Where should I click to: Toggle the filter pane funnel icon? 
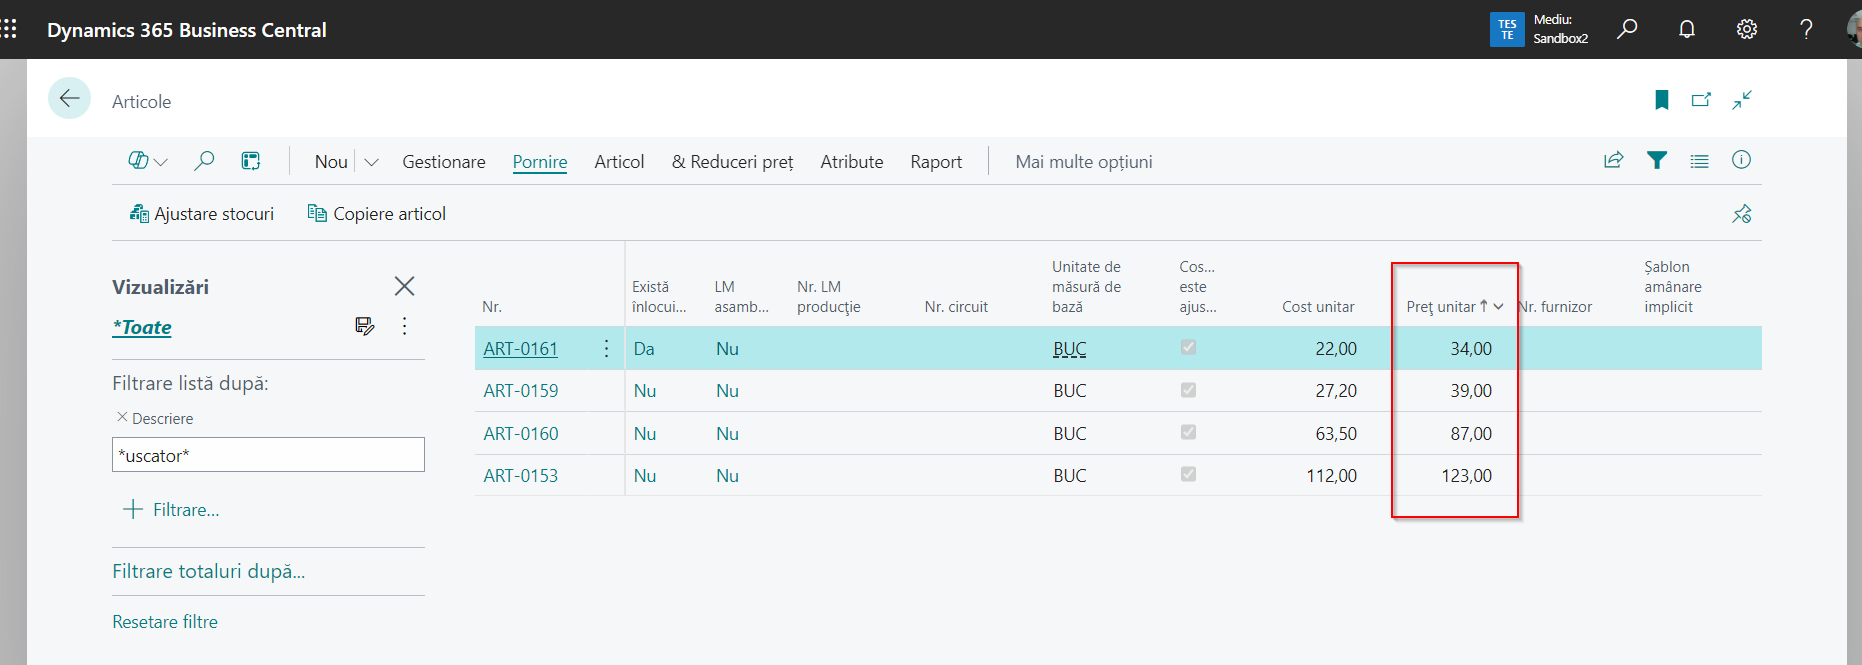point(1657,160)
